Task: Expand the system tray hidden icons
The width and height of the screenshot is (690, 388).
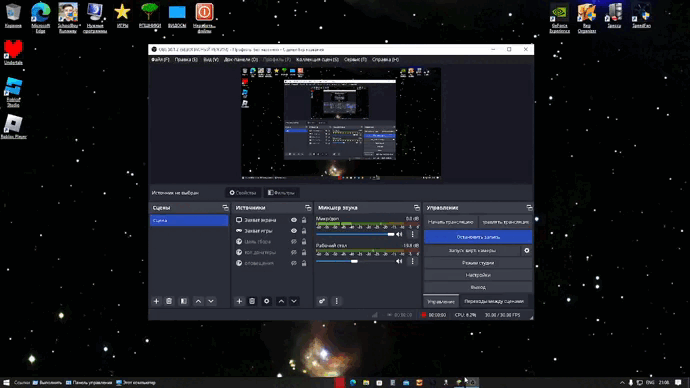Action: point(622,383)
